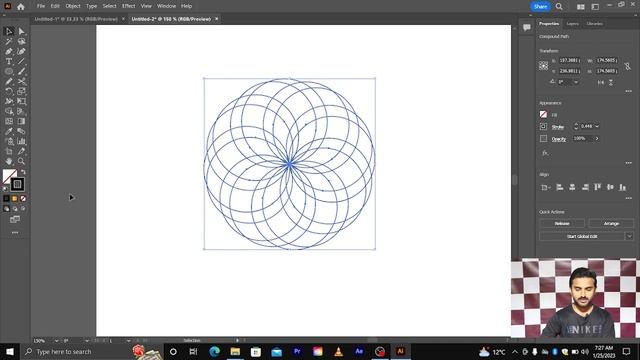Select the Lasso tool

point(22,42)
